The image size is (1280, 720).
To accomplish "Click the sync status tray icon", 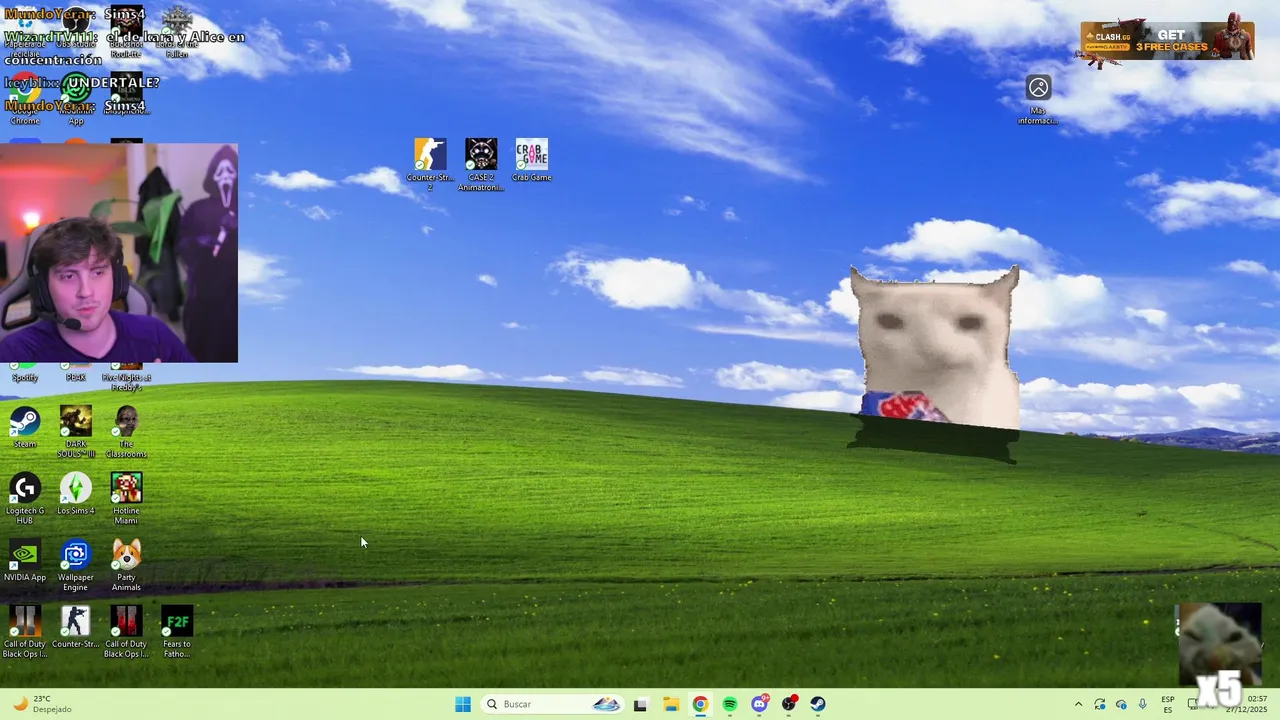I will pos(1100,704).
